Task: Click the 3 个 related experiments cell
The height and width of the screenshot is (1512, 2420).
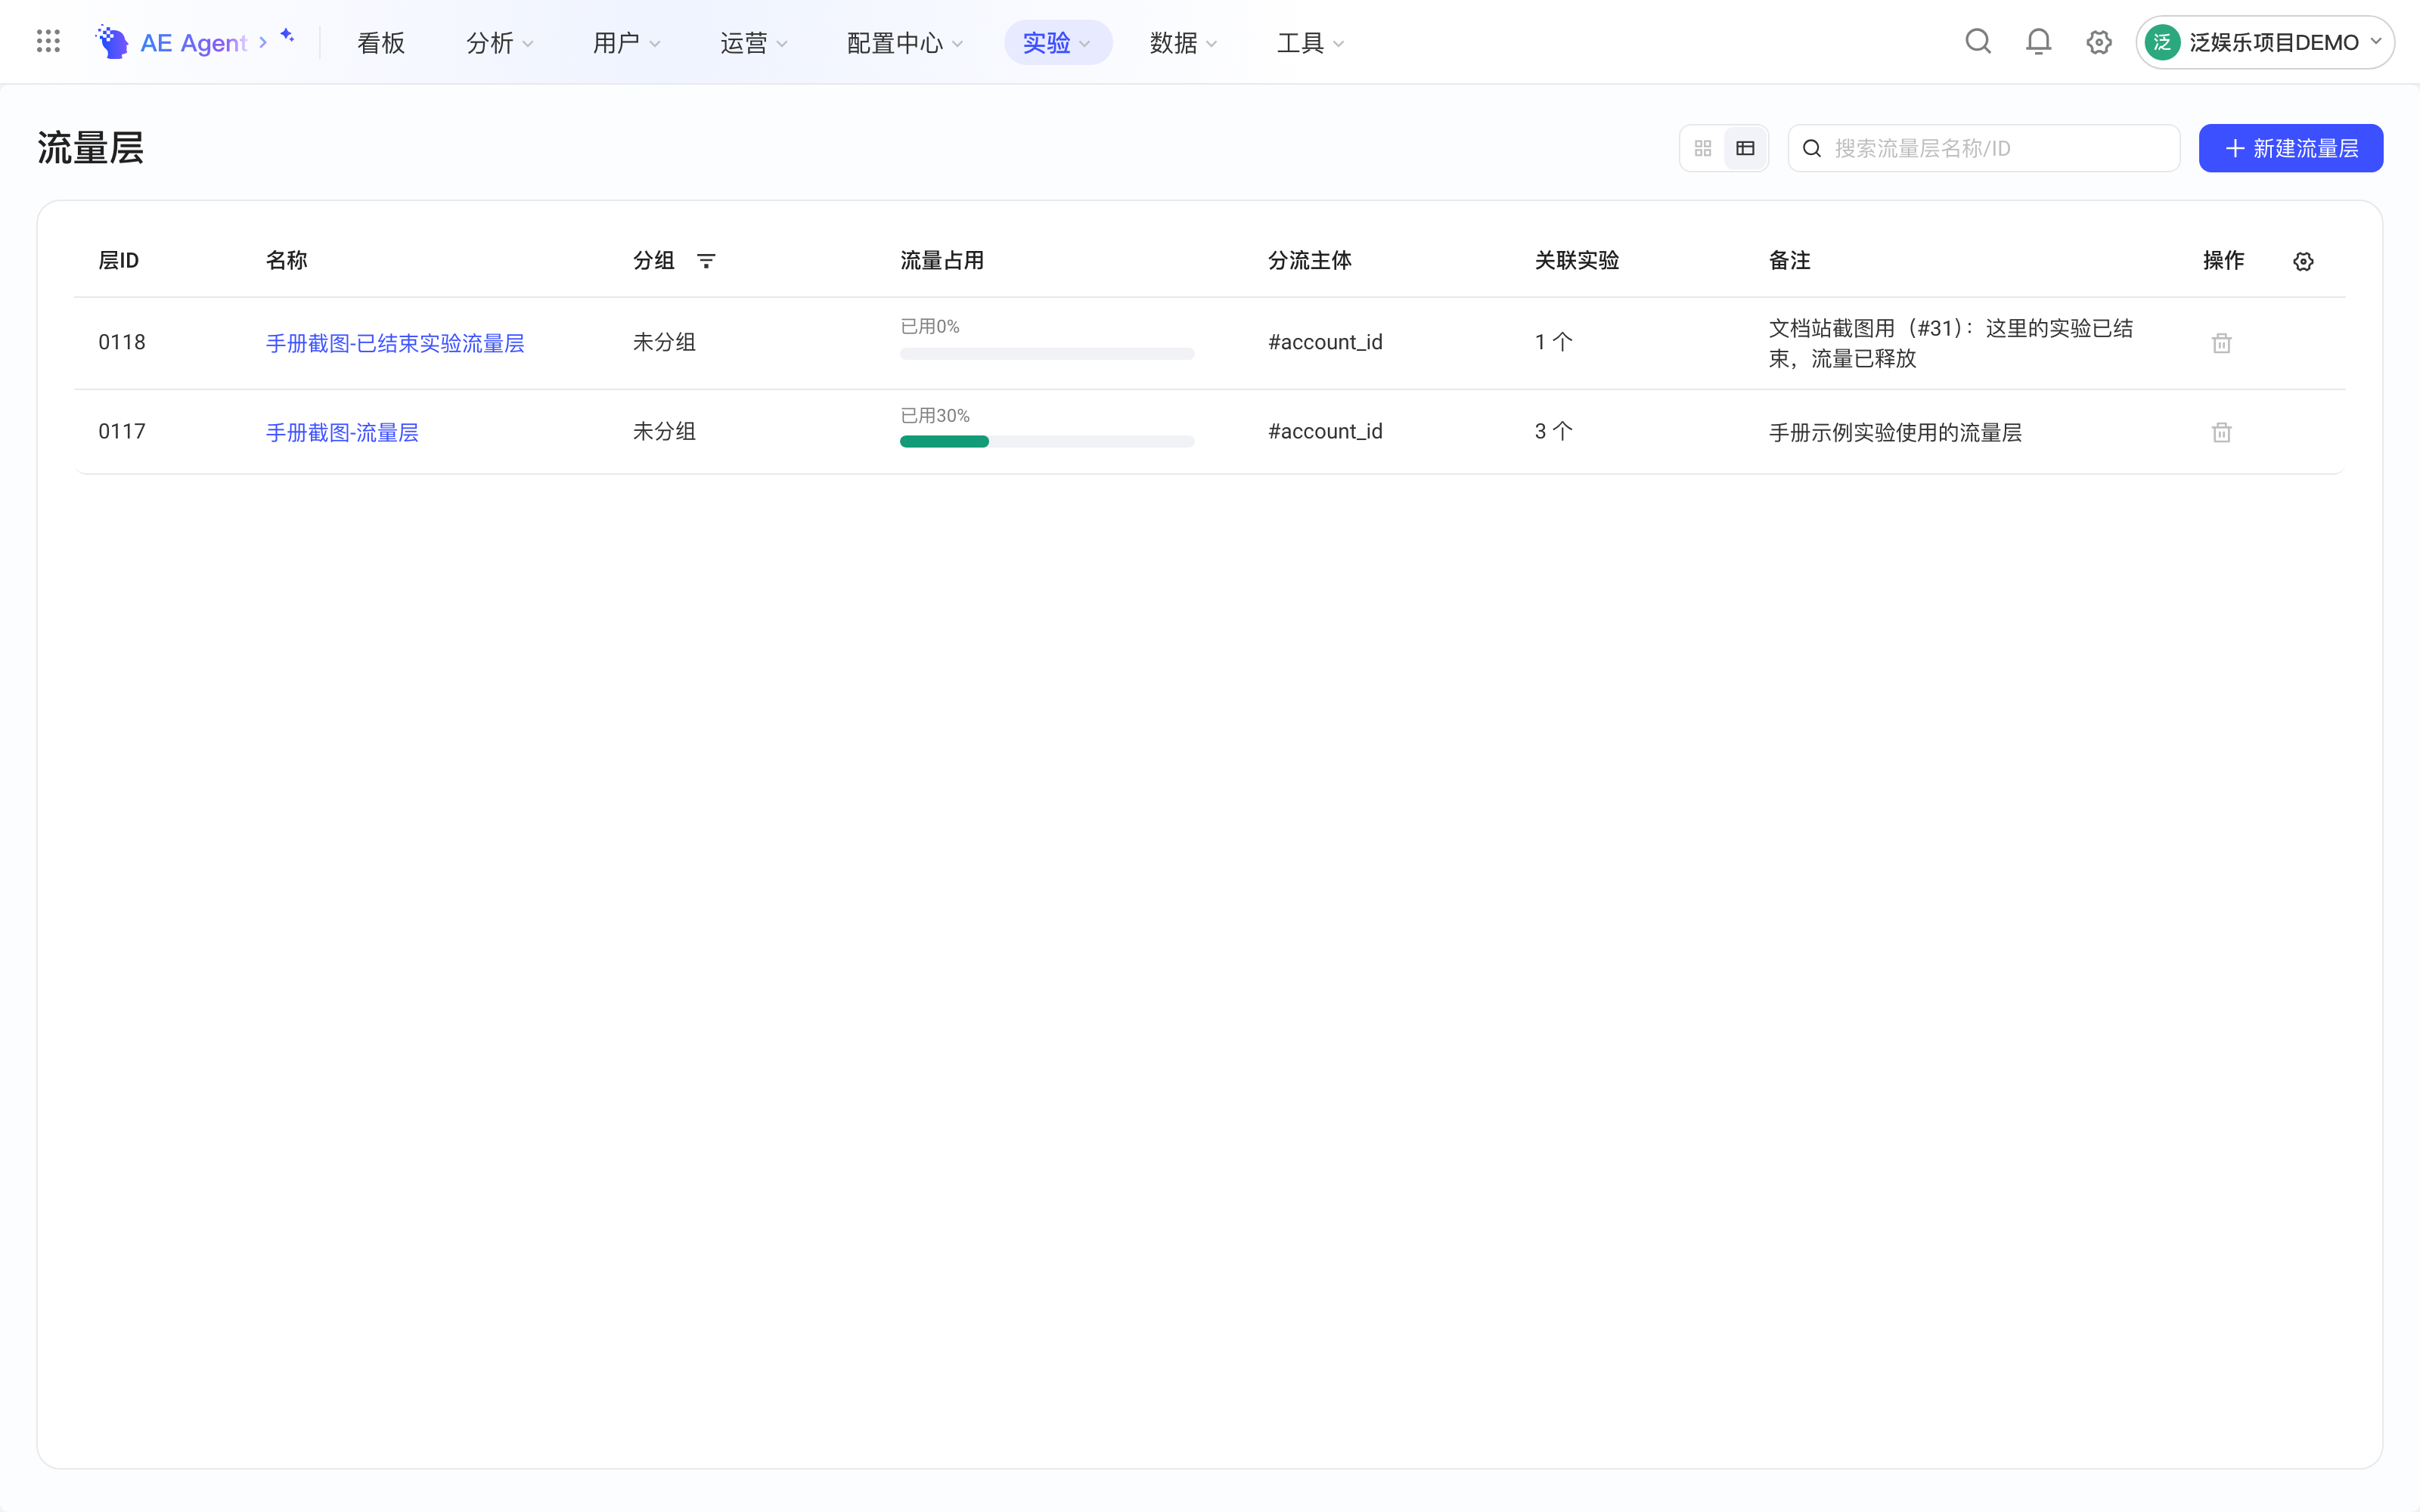Action: click(x=1554, y=431)
